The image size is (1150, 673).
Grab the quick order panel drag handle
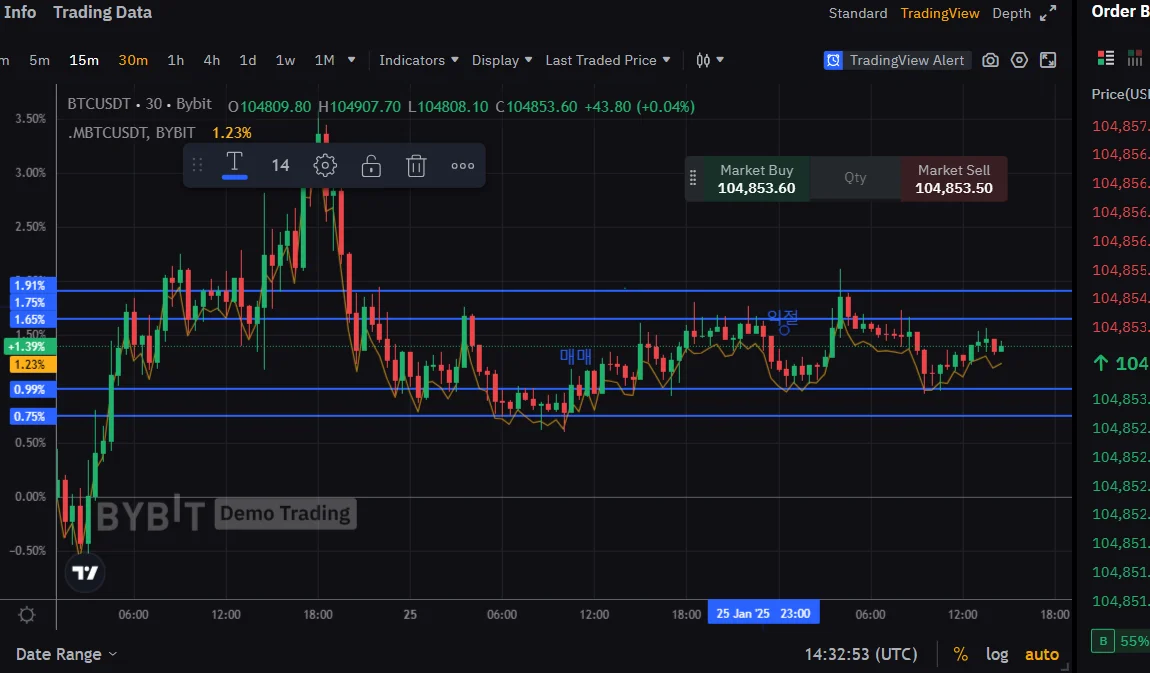(x=692, y=177)
